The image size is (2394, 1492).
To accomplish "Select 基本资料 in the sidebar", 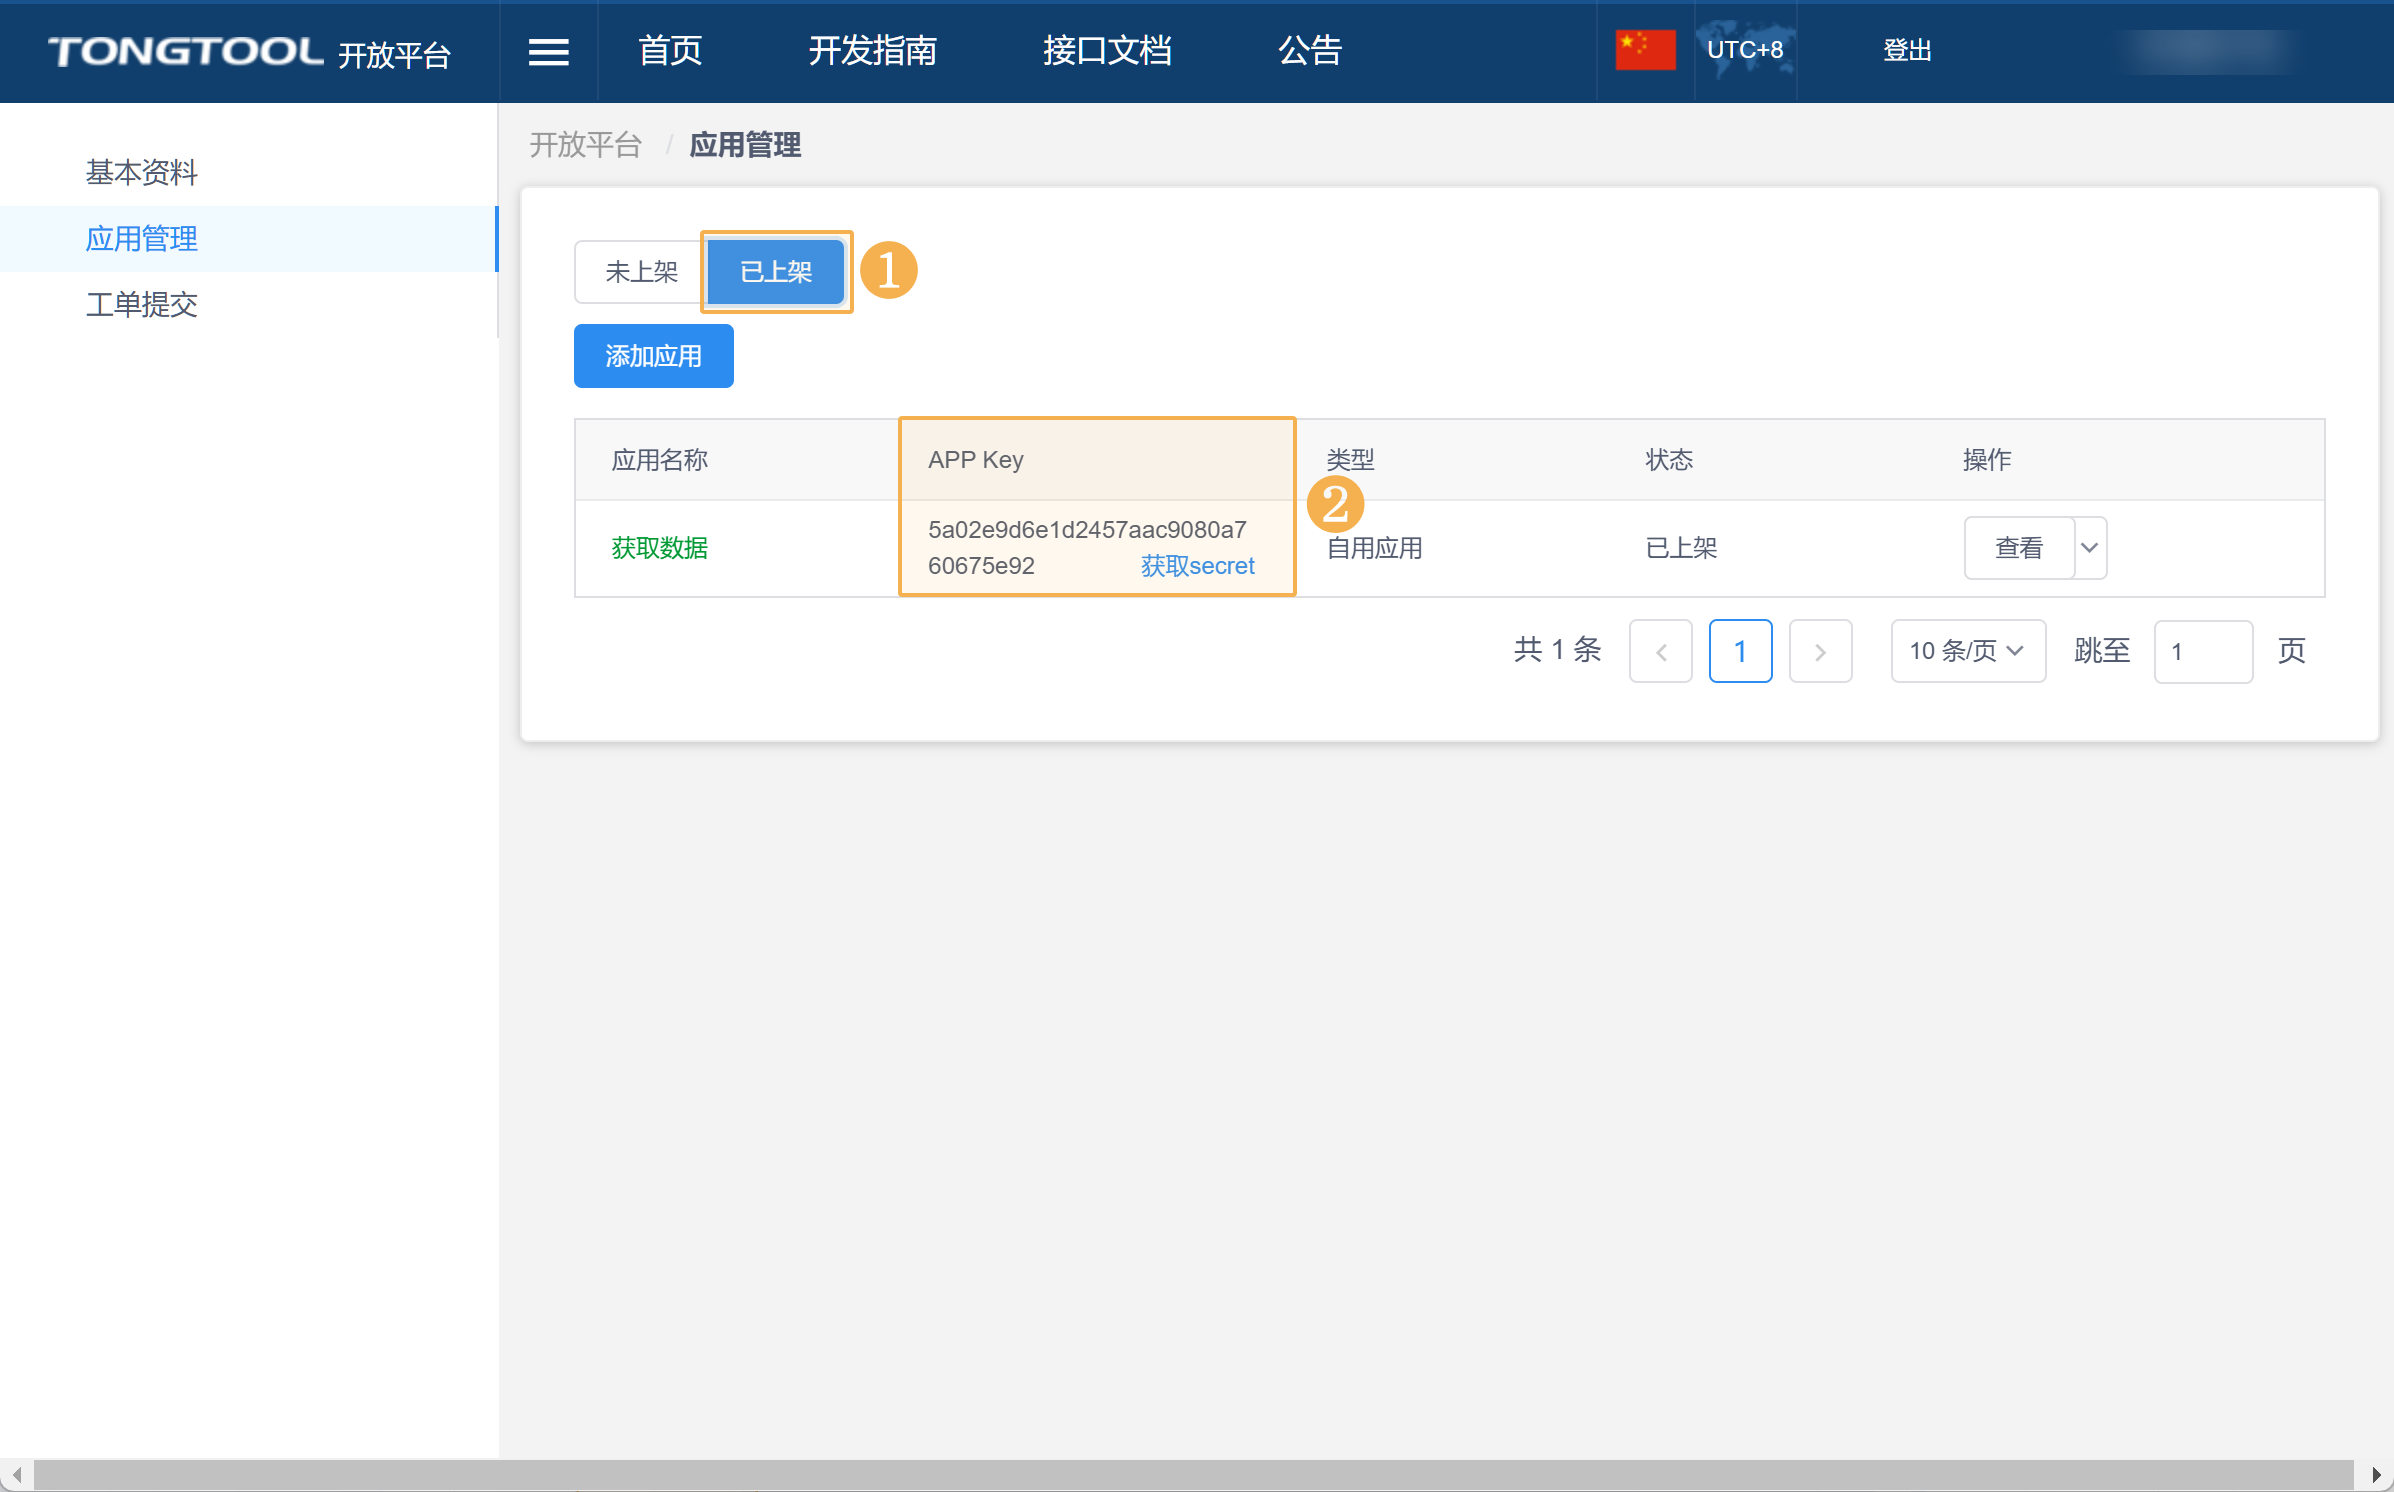I will pos(142,173).
